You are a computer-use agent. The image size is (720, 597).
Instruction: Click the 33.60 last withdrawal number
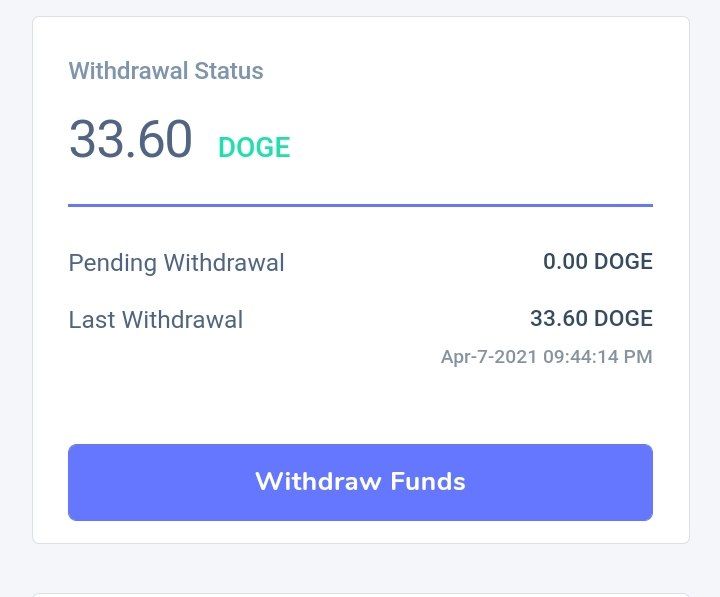point(558,319)
